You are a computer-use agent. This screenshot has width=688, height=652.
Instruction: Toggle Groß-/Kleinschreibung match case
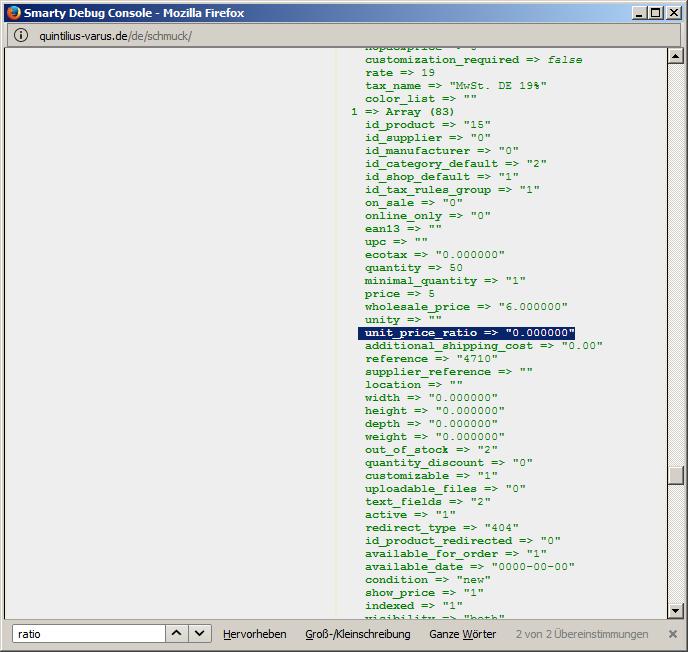click(x=358, y=634)
